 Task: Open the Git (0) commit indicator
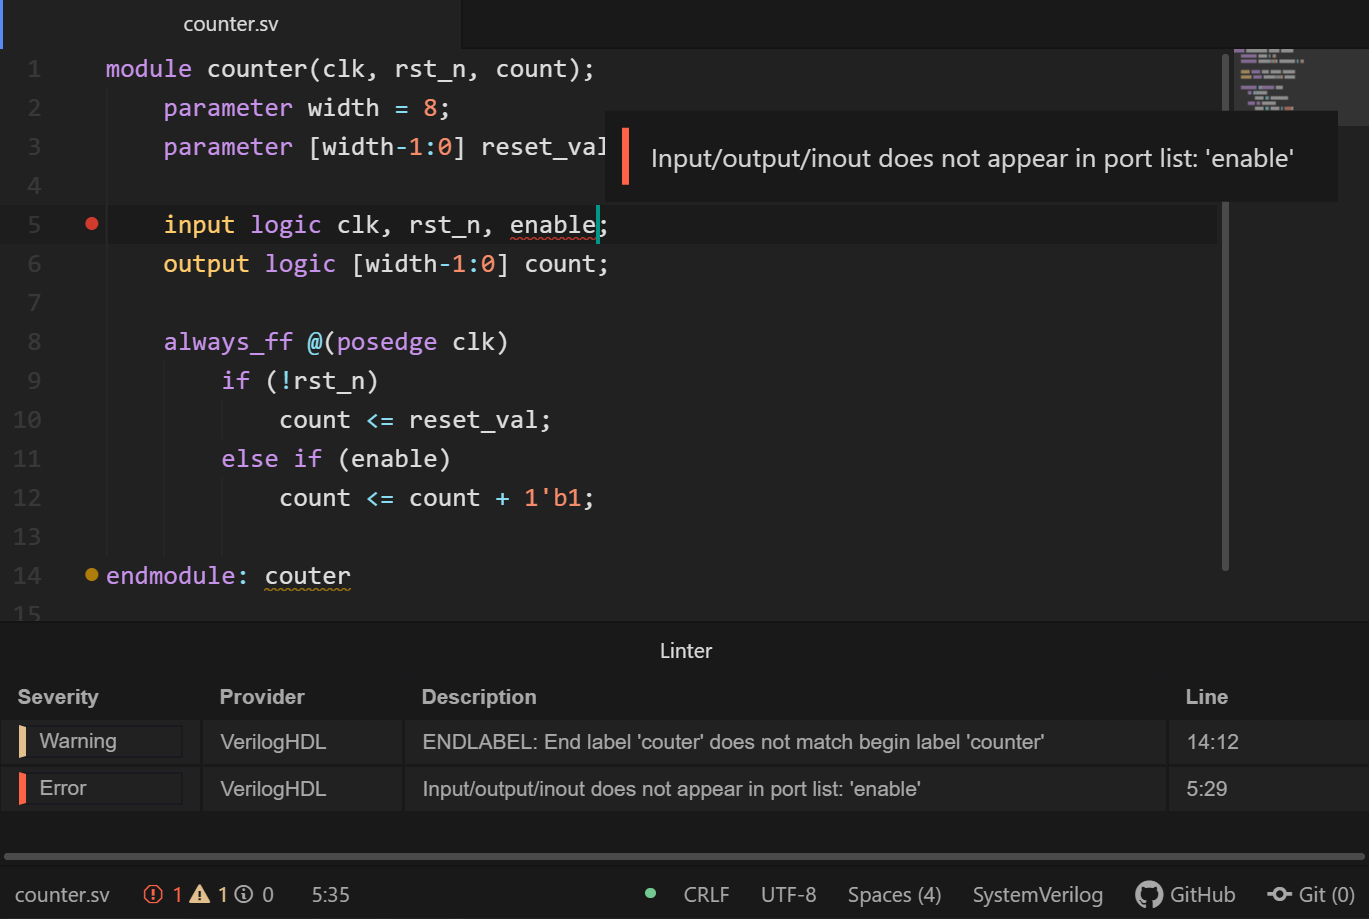(x=1310, y=895)
